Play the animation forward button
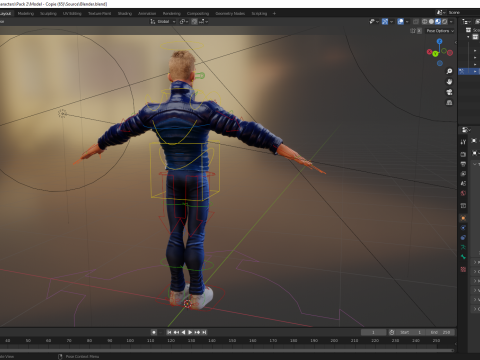Image resolution: width=480 pixels, height=360 pixels. (190, 332)
